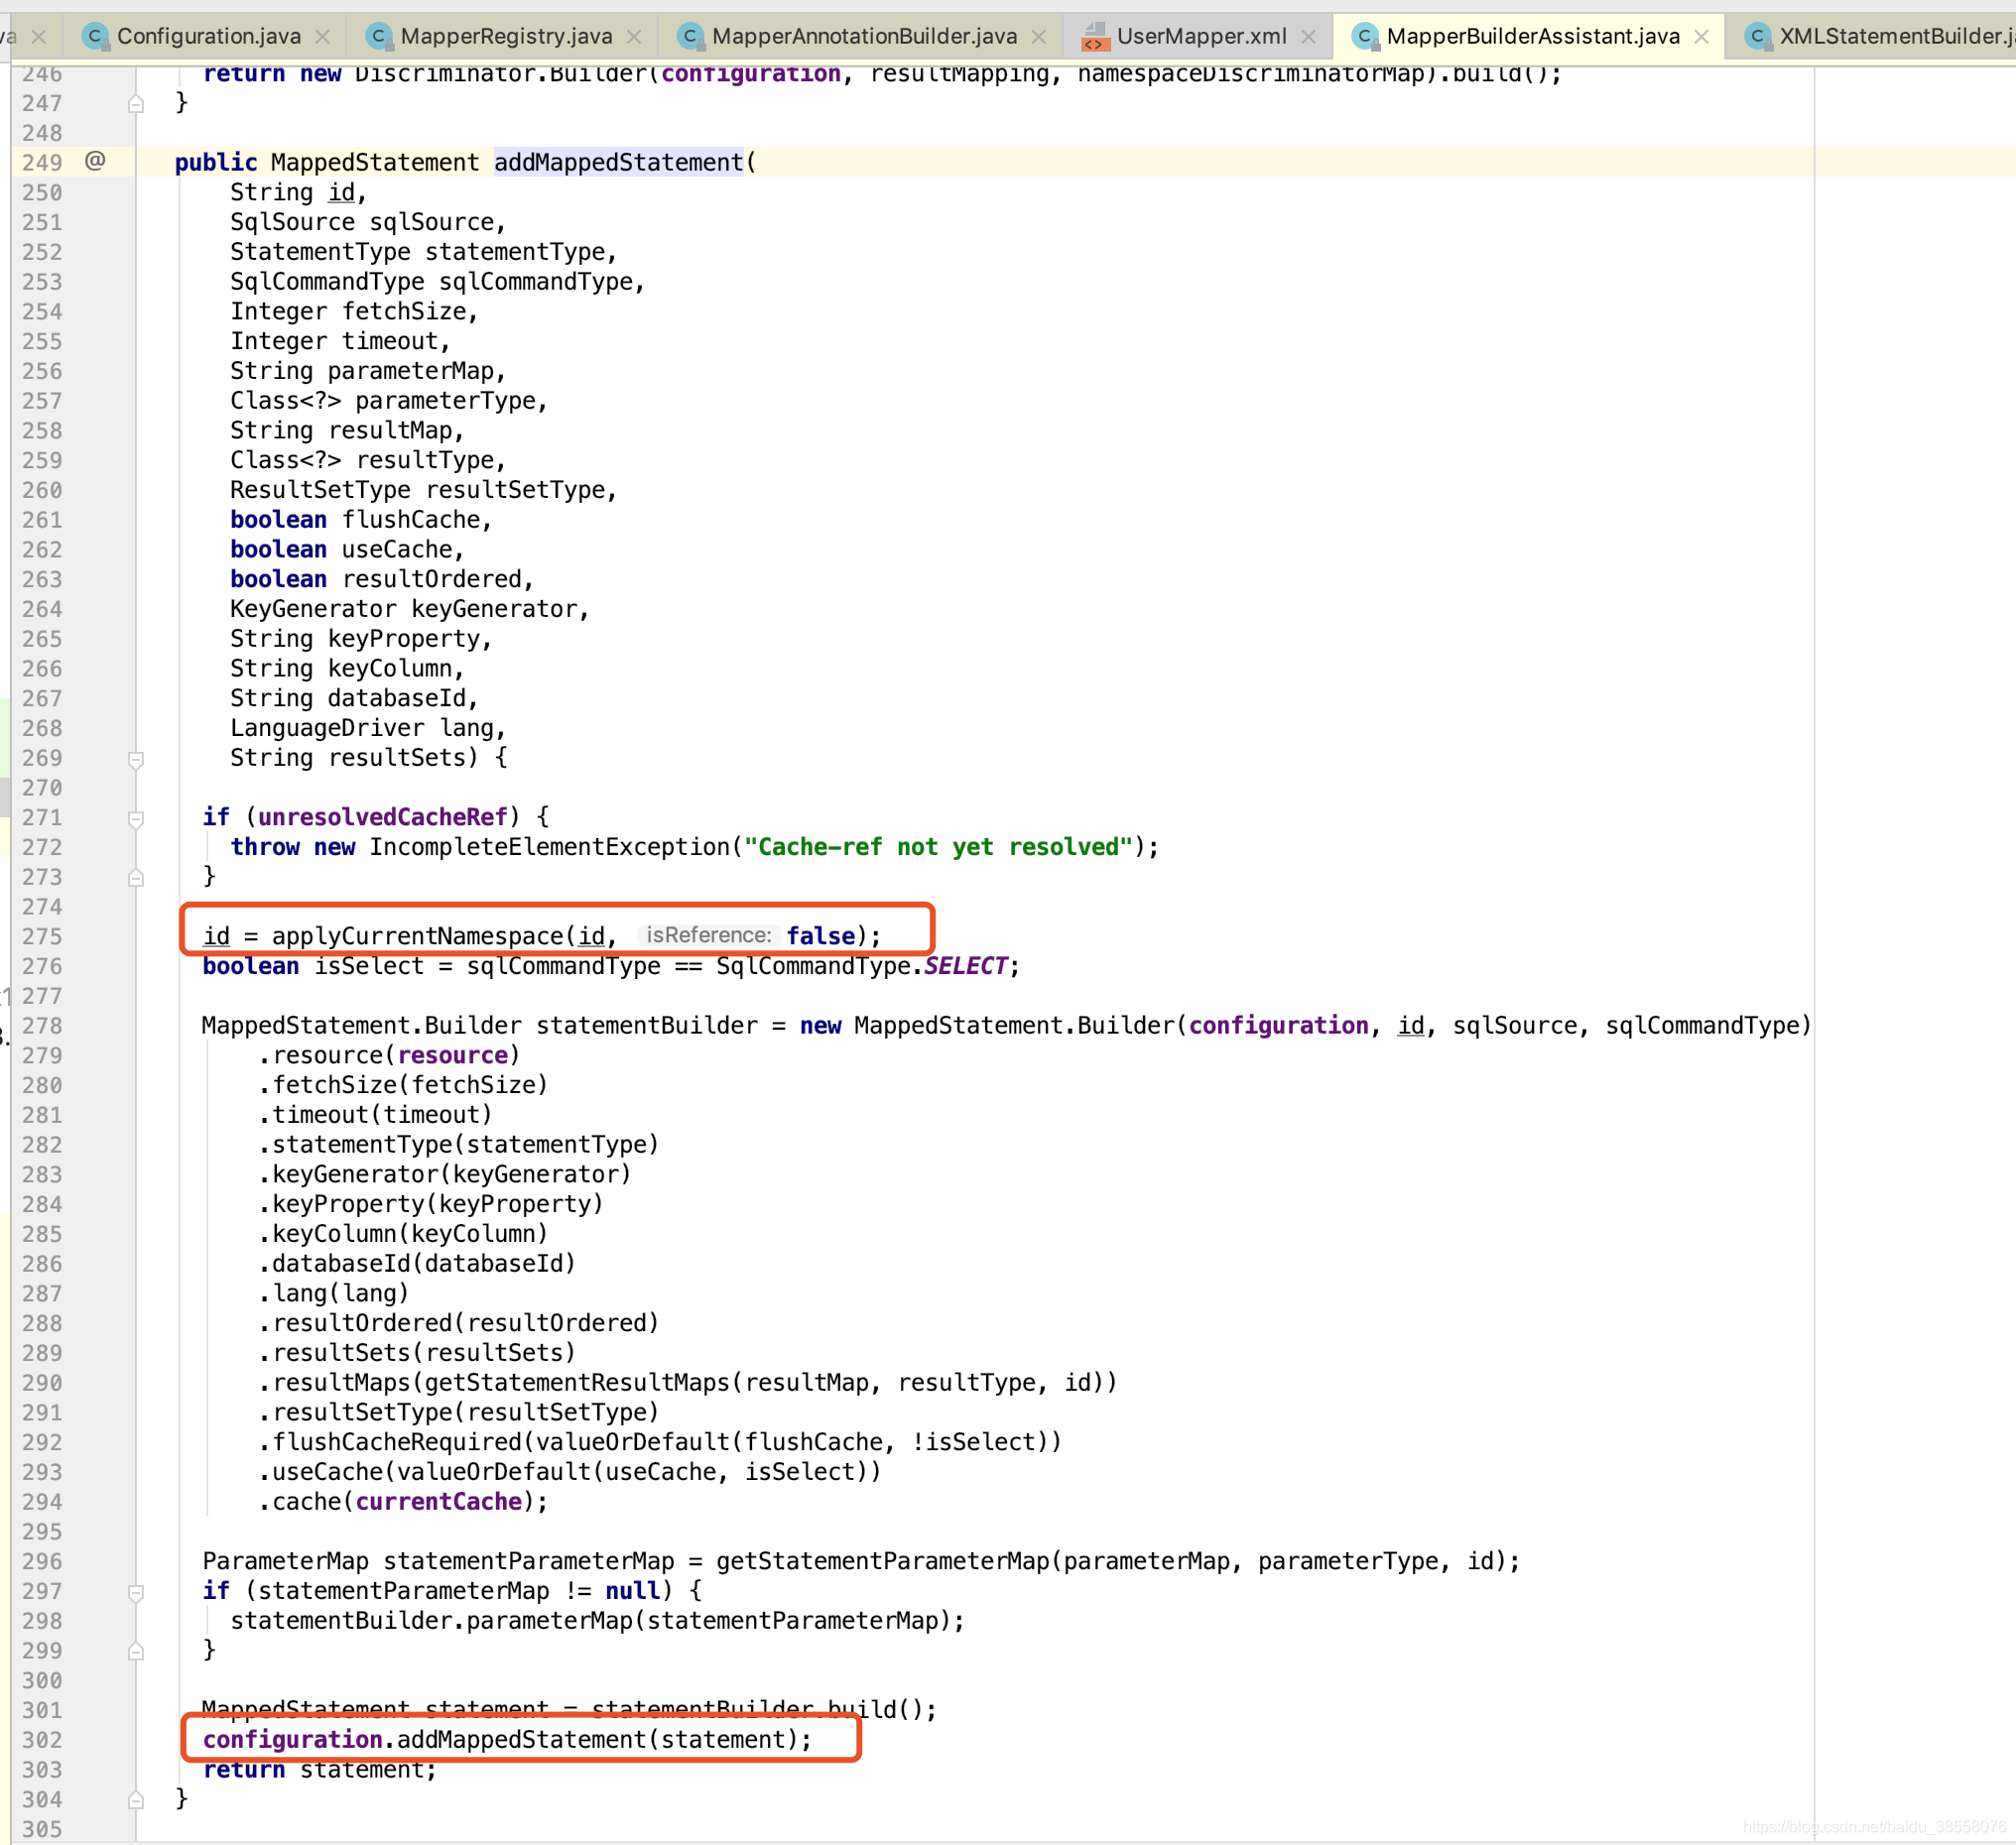Click the fold end marker at line 304
Image resolution: width=2016 pixels, height=1845 pixels.
136,1800
